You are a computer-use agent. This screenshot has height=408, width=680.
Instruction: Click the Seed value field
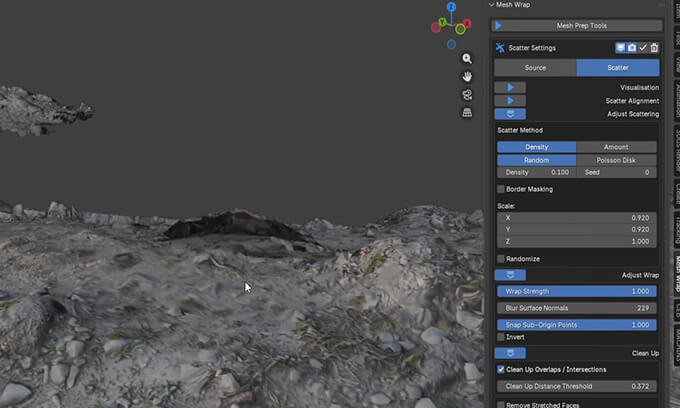pyautogui.click(x=617, y=172)
